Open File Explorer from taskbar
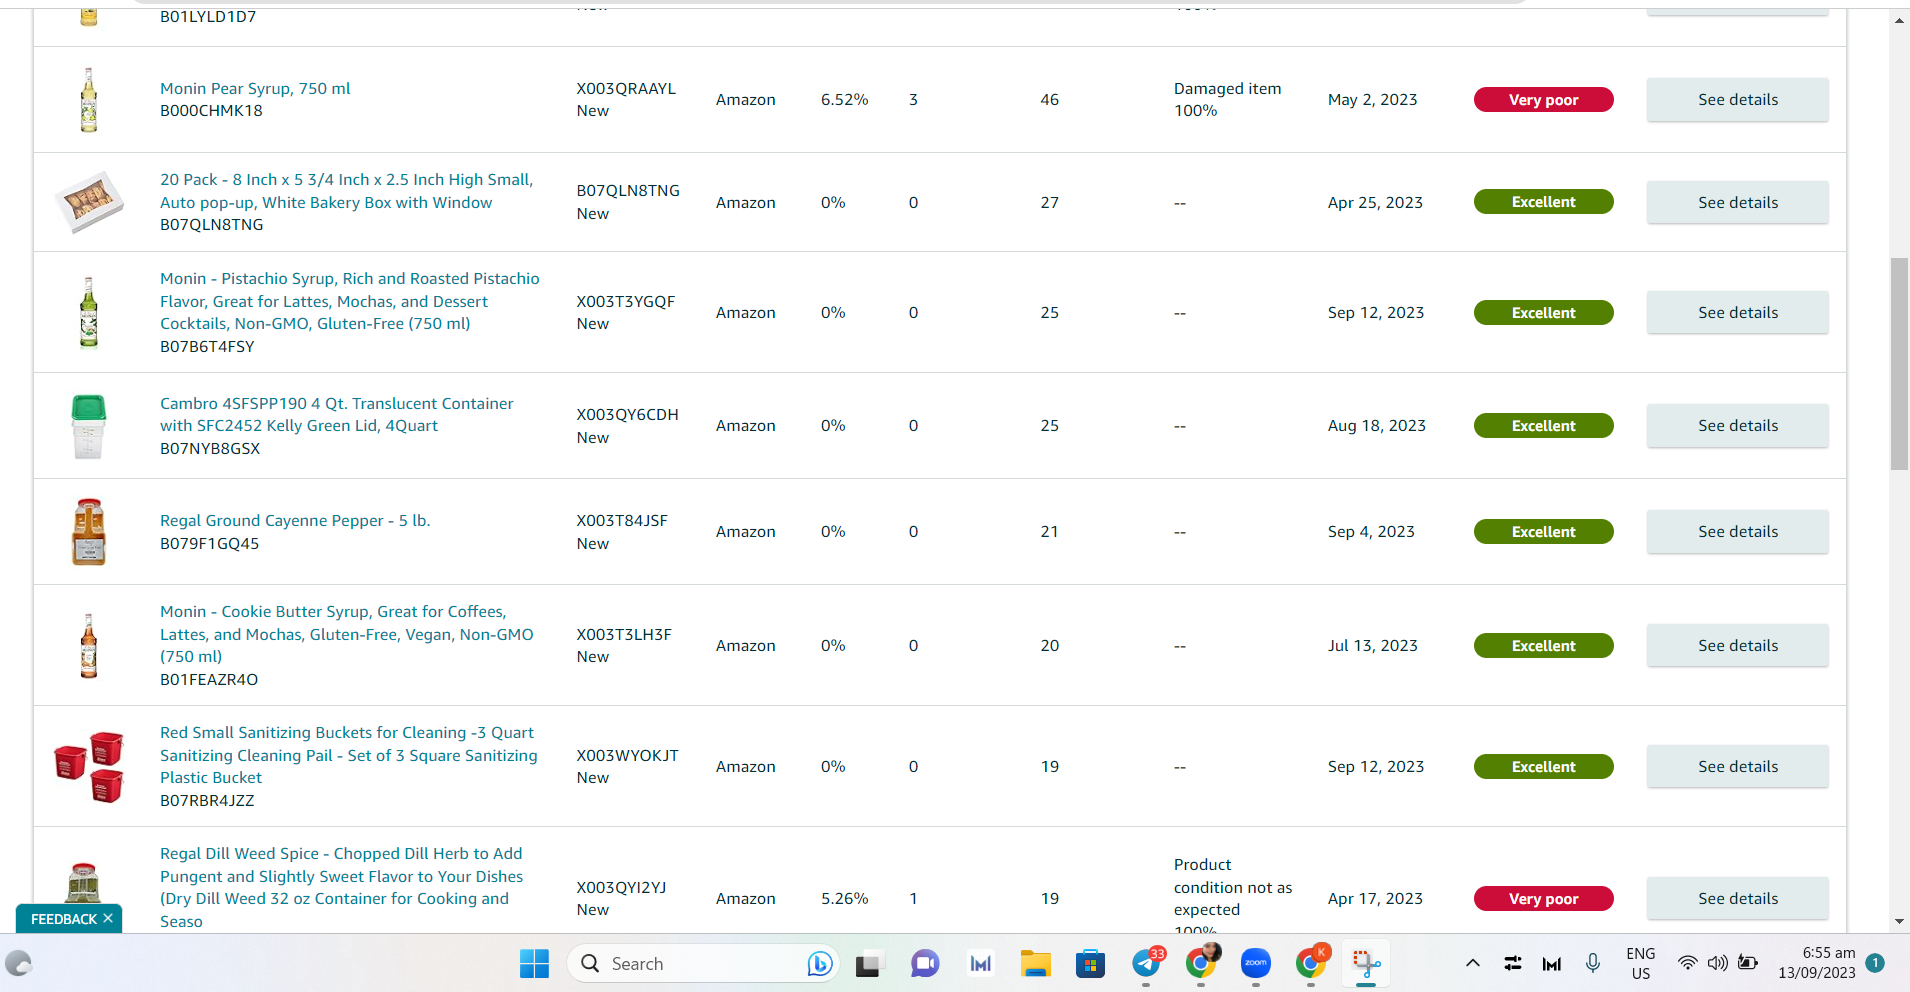 coord(1035,963)
